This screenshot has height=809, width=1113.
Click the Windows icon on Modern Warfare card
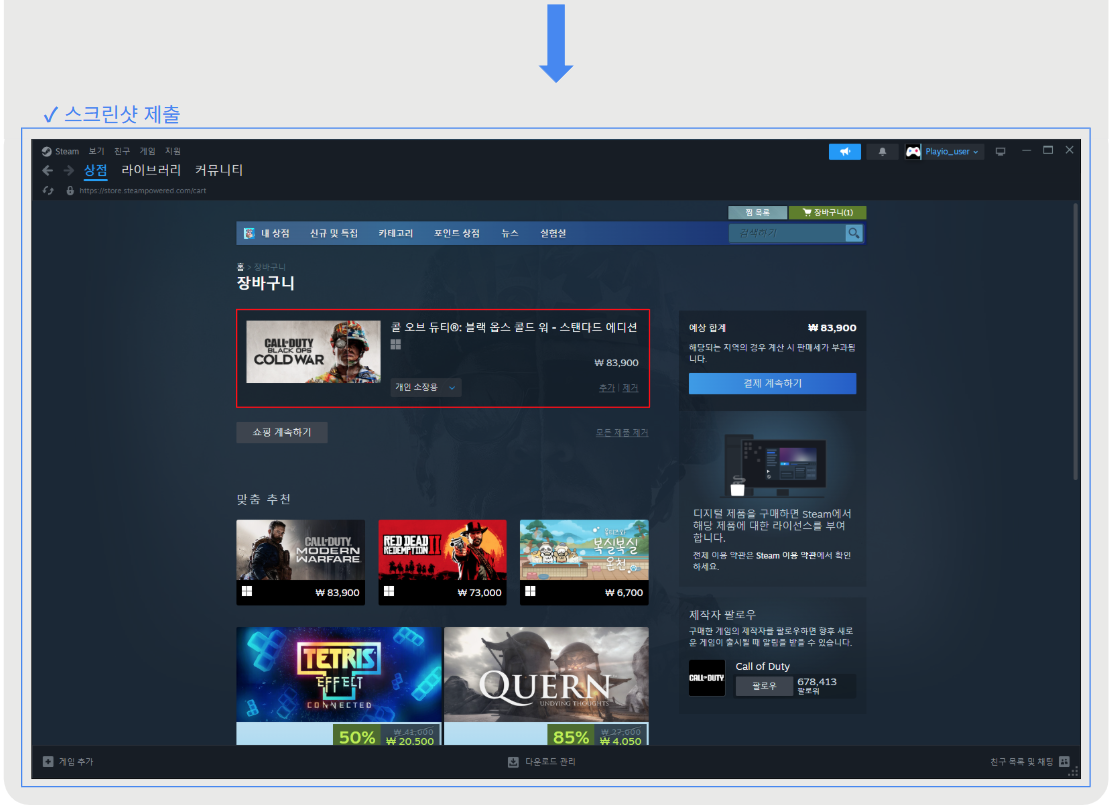(x=247, y=591)
